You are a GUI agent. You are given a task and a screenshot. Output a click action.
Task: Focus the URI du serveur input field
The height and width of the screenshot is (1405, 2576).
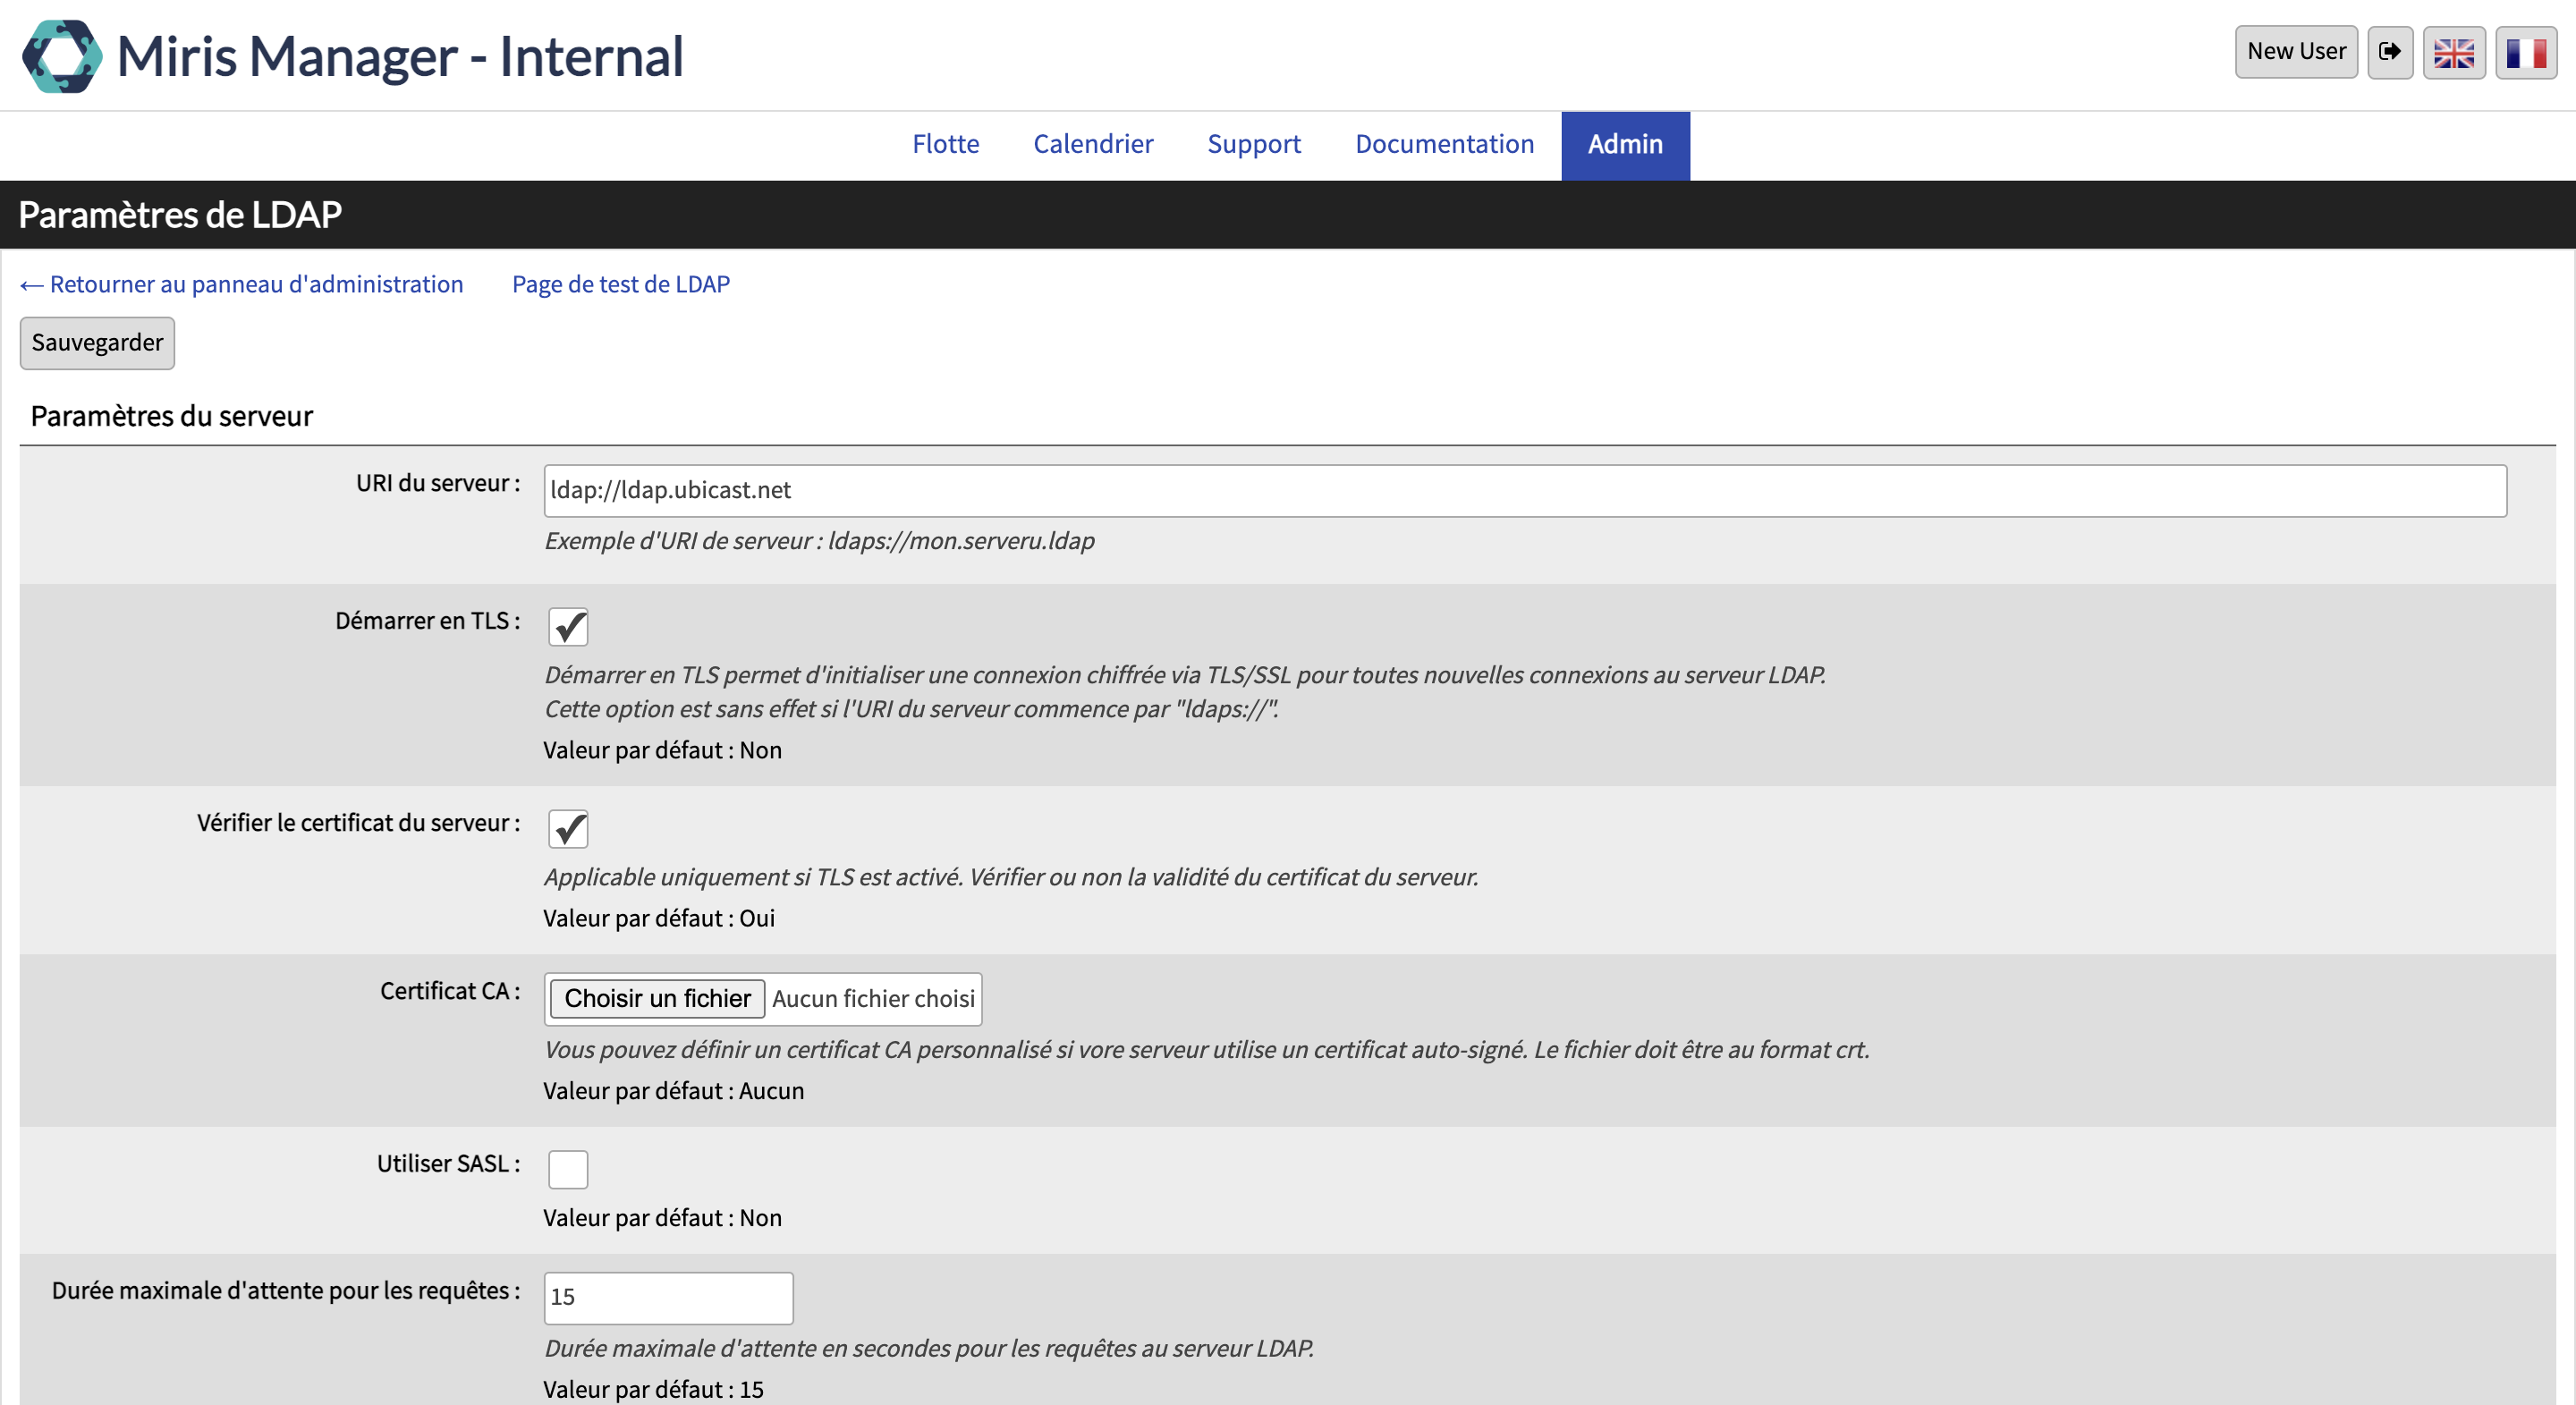tap(1525, 490)
